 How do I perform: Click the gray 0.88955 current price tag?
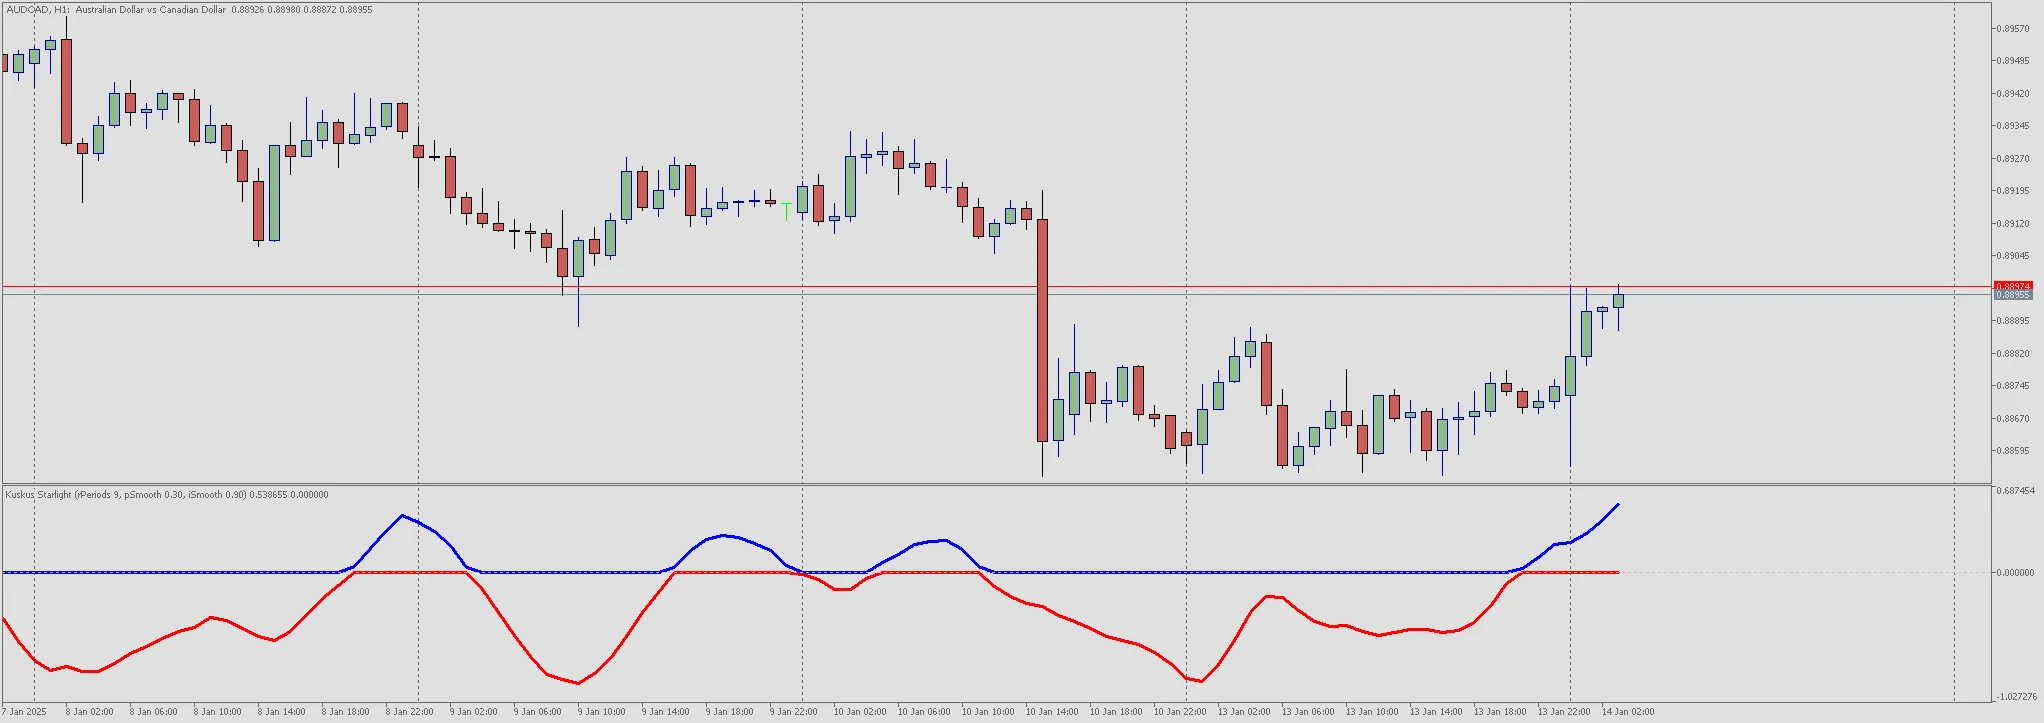[x=2012, y=295]
